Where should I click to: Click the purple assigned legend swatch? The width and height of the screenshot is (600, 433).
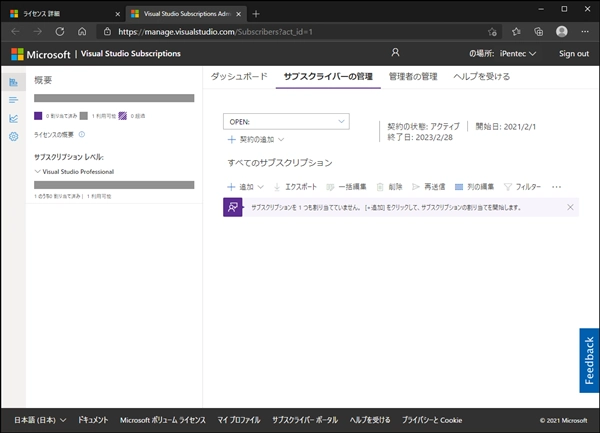pyautogui.click(x=38, y=116)
